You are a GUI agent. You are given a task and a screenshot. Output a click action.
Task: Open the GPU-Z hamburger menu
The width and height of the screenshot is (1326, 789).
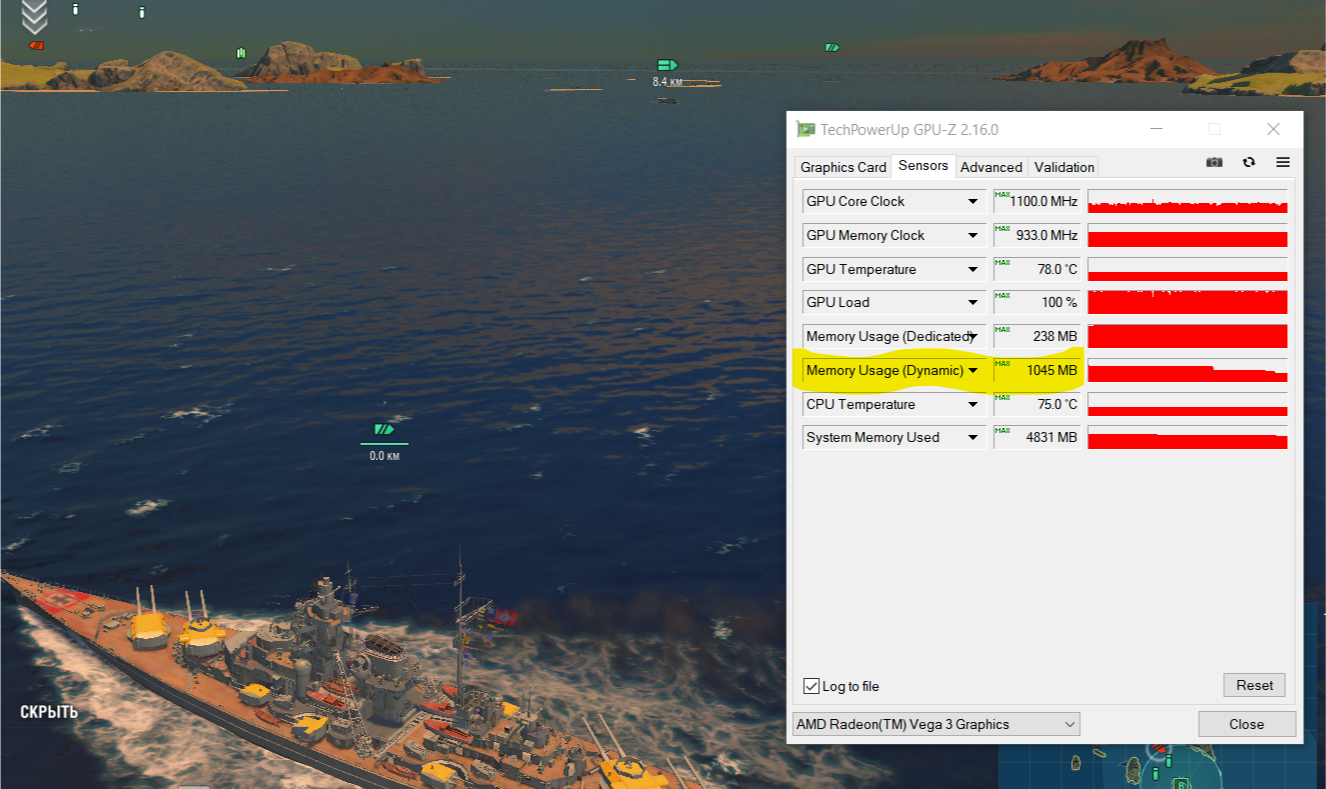tap(1282, 162)
